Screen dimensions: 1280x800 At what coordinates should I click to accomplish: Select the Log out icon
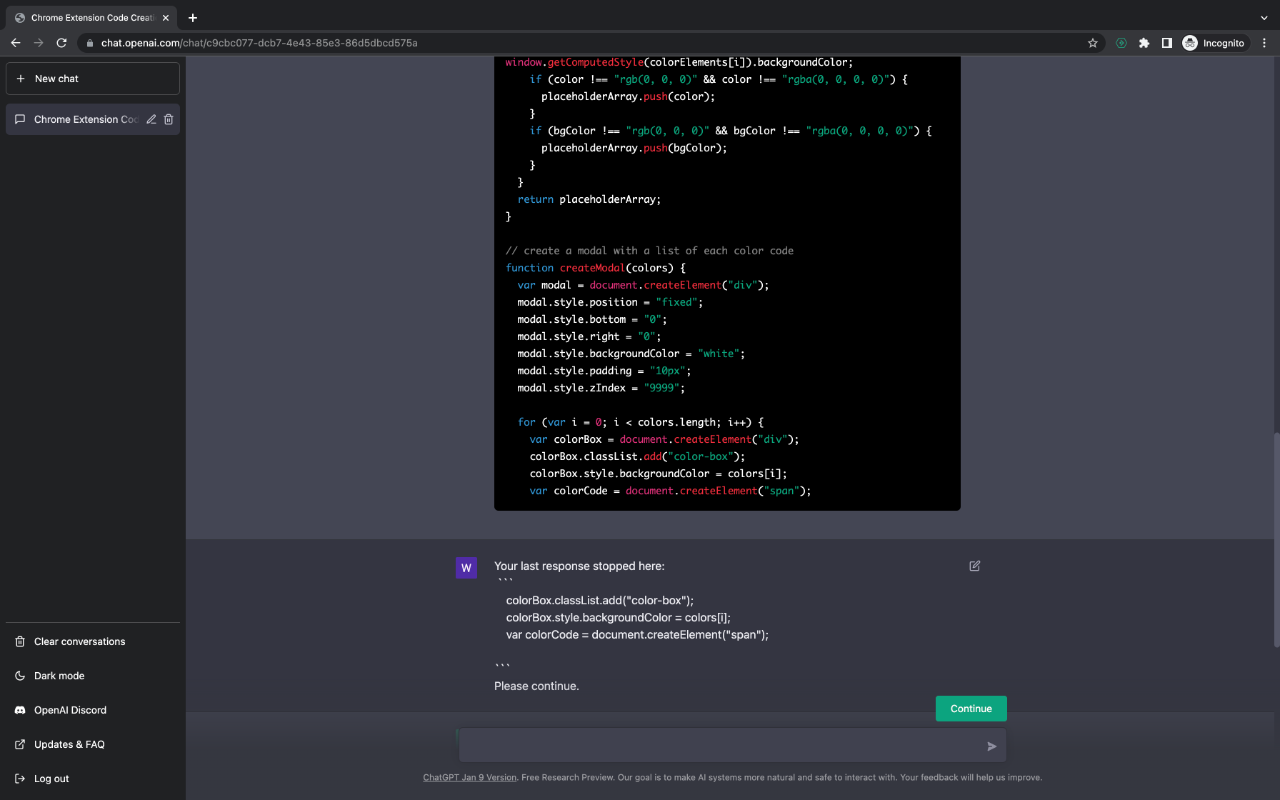[x=22, y=778]
